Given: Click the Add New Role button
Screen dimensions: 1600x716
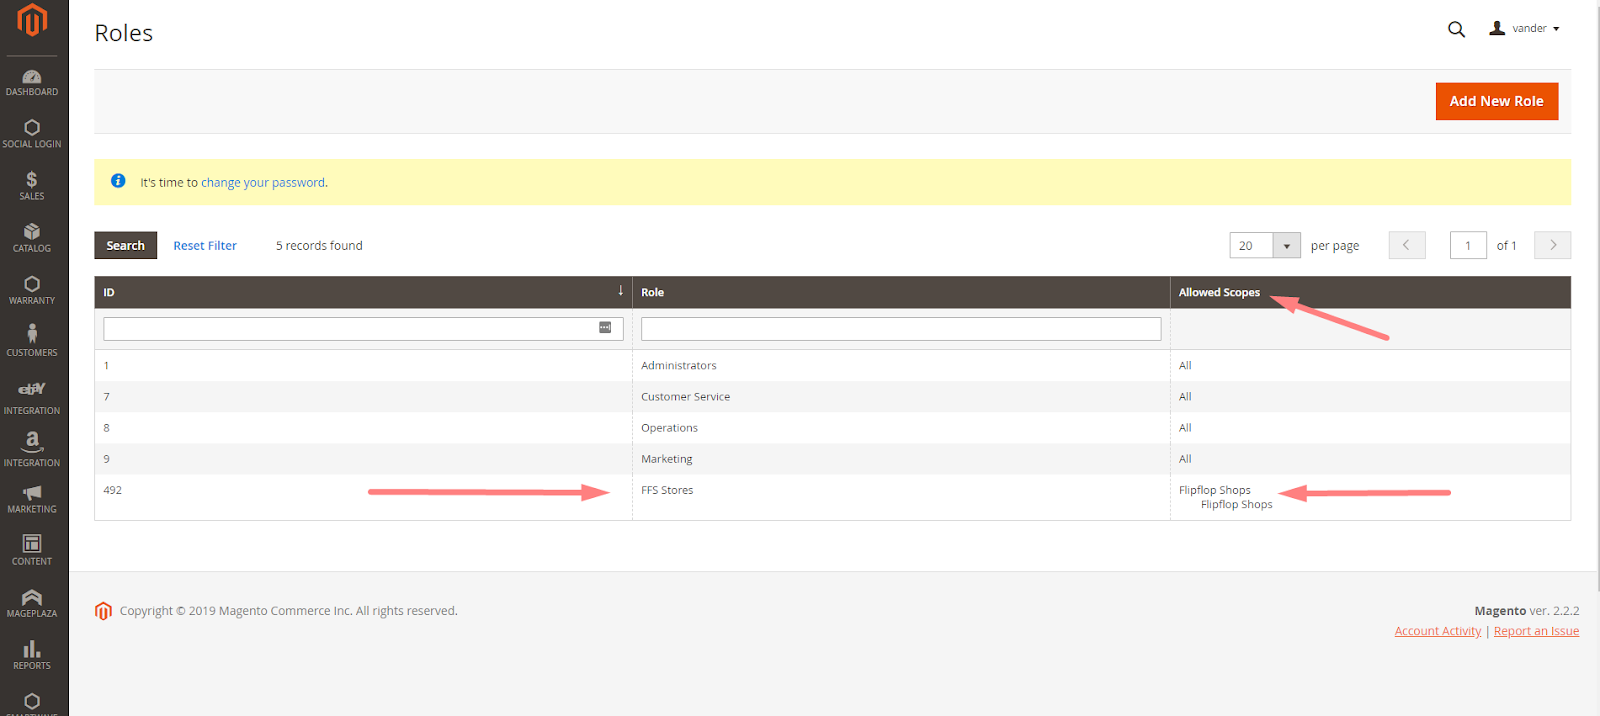Looking at the screenshot, I should (x=1497, y=101).
